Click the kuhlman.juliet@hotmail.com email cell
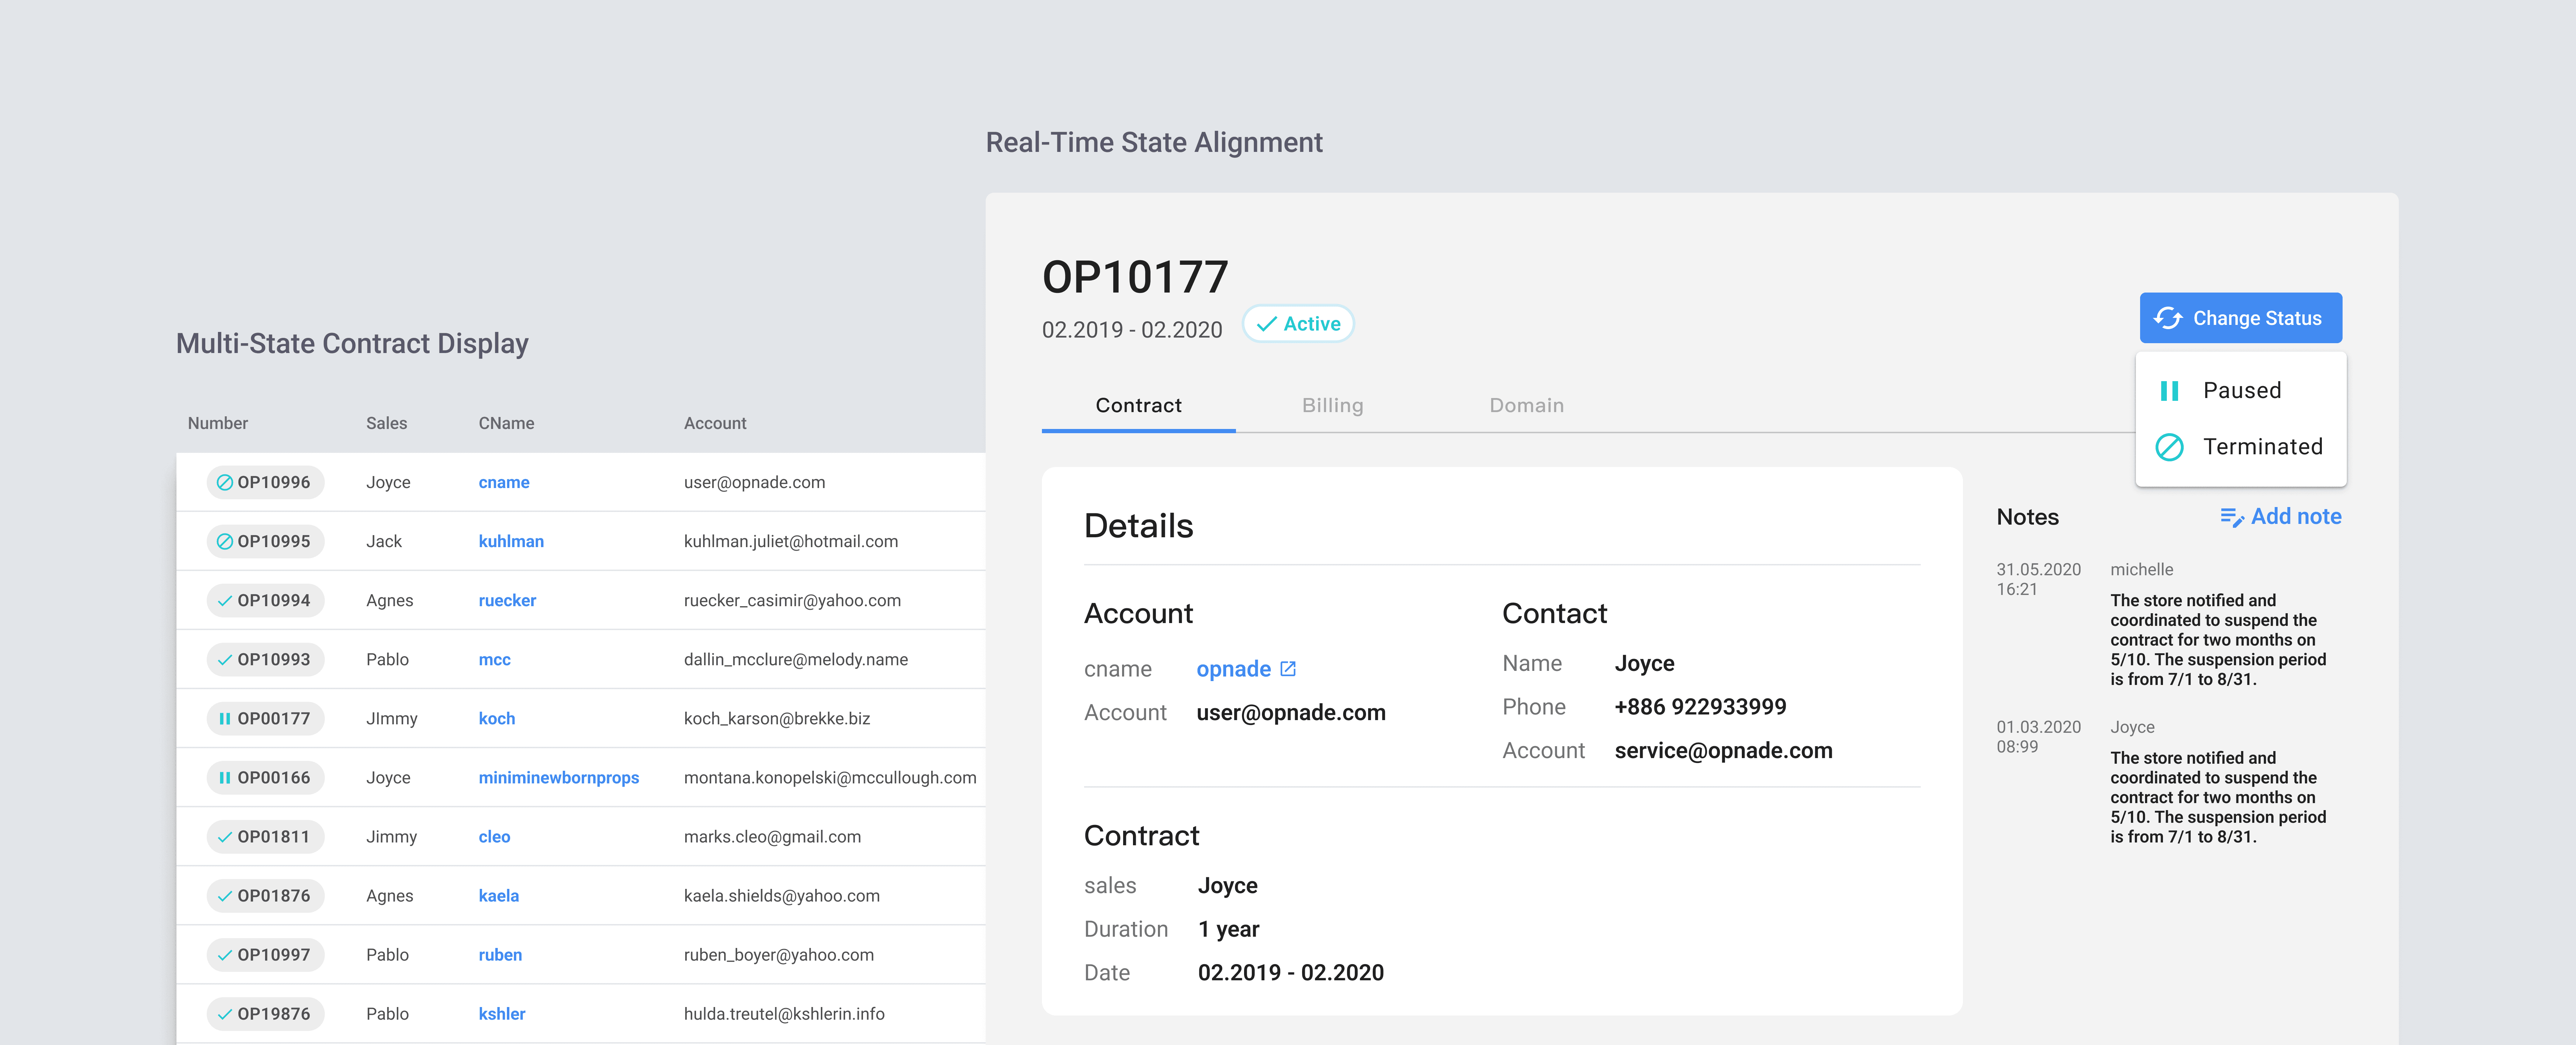 click(791, 541)
